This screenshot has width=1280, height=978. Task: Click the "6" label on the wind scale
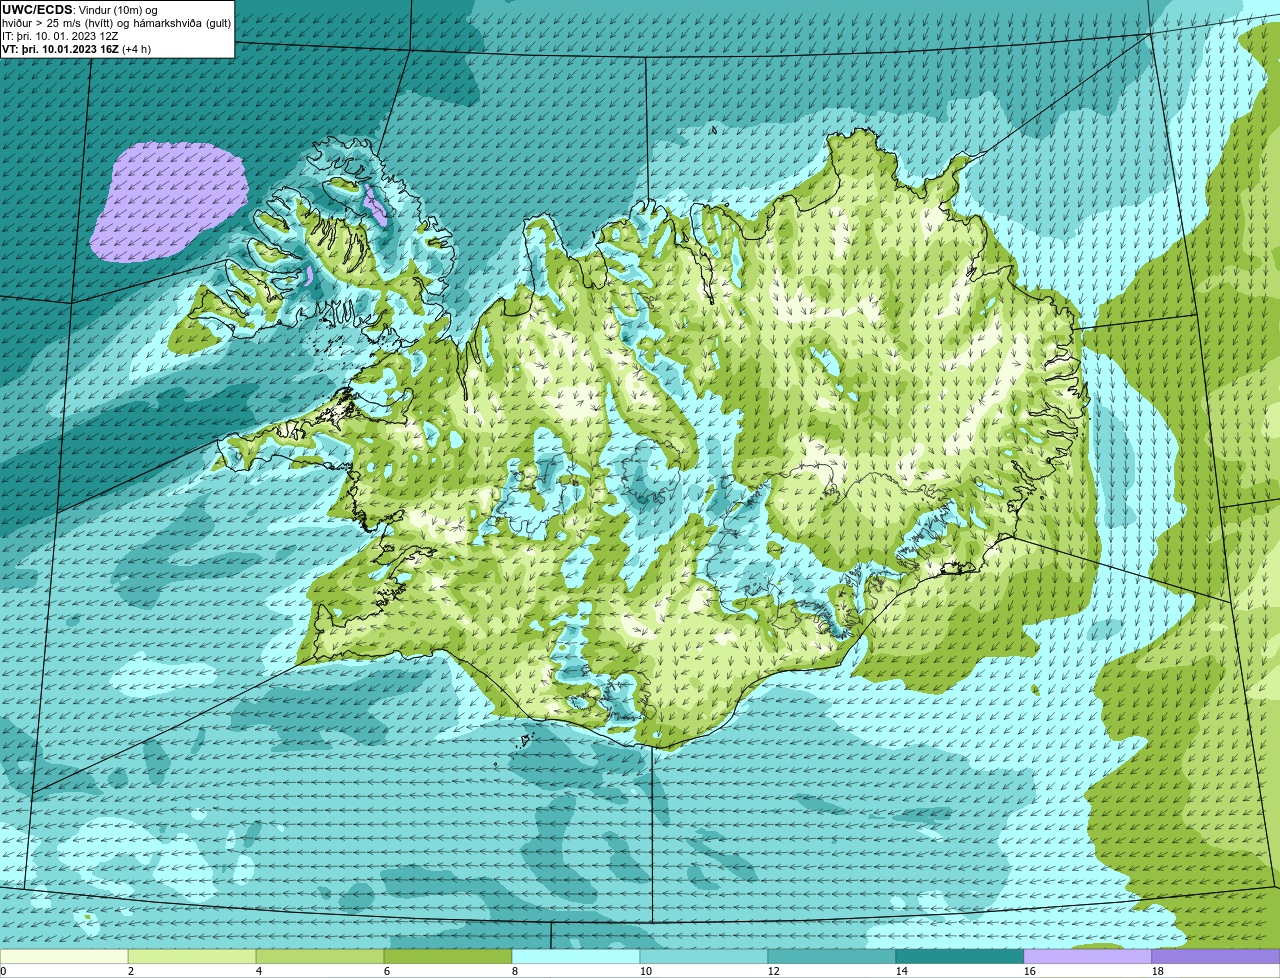[387, 971]
